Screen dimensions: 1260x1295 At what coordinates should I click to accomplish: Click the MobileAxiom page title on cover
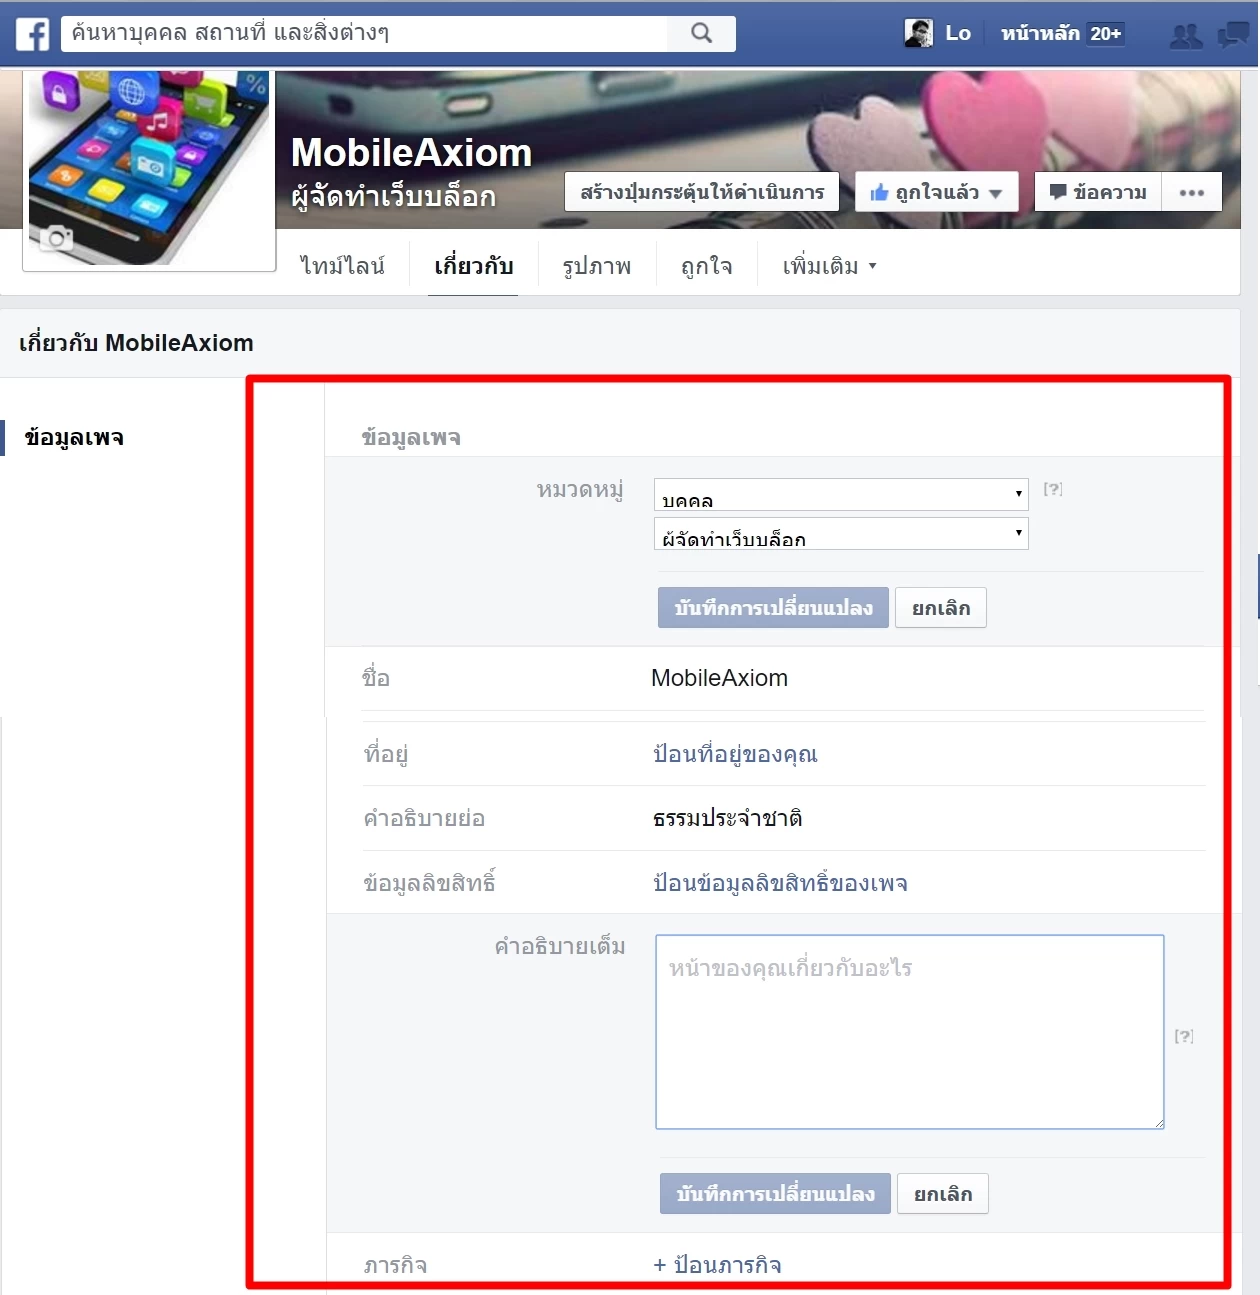pos(411,153)
